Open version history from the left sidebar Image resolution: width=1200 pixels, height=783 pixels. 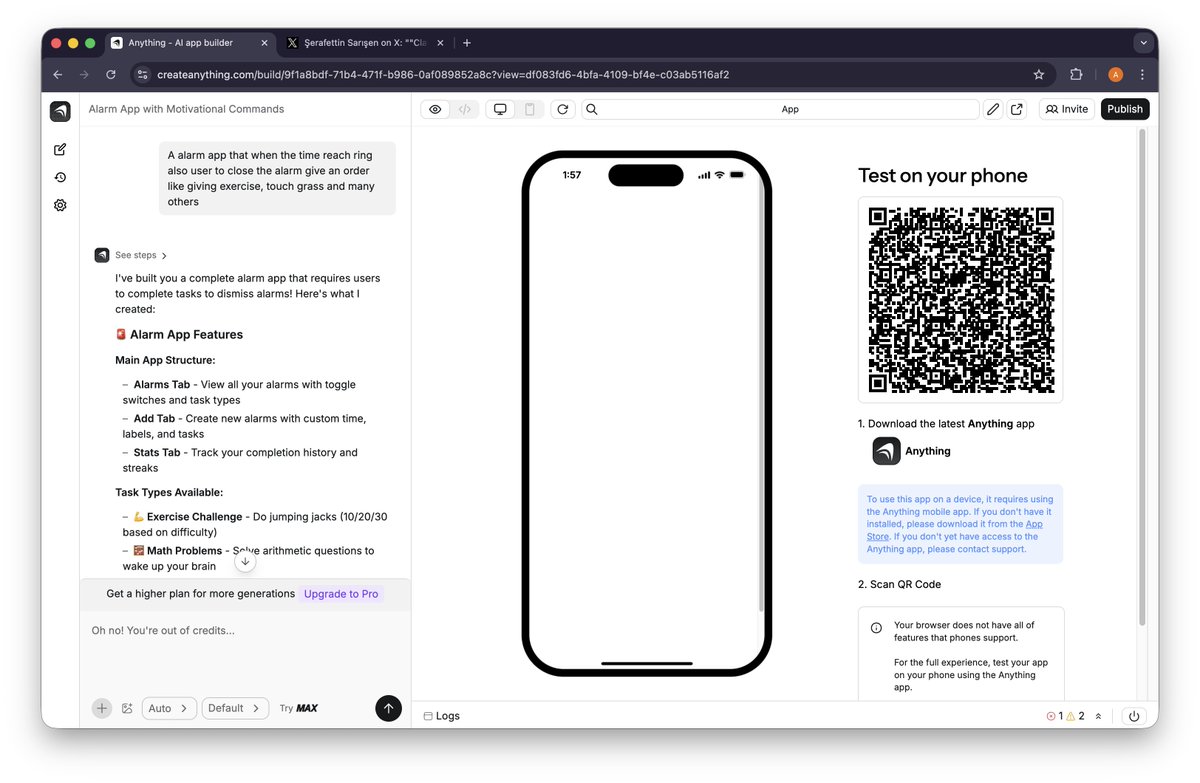(59, 177)
